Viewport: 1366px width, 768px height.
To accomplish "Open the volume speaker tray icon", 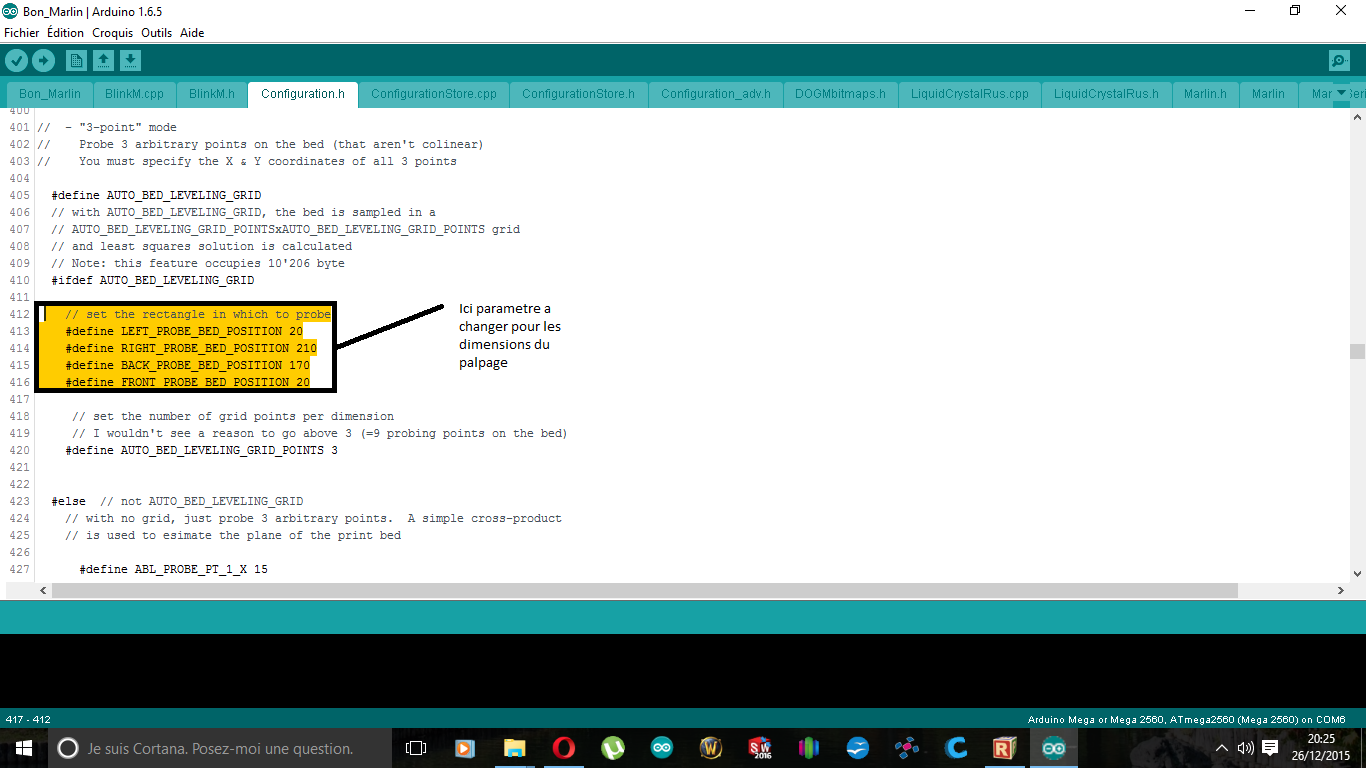I will tap(1245, 748).
